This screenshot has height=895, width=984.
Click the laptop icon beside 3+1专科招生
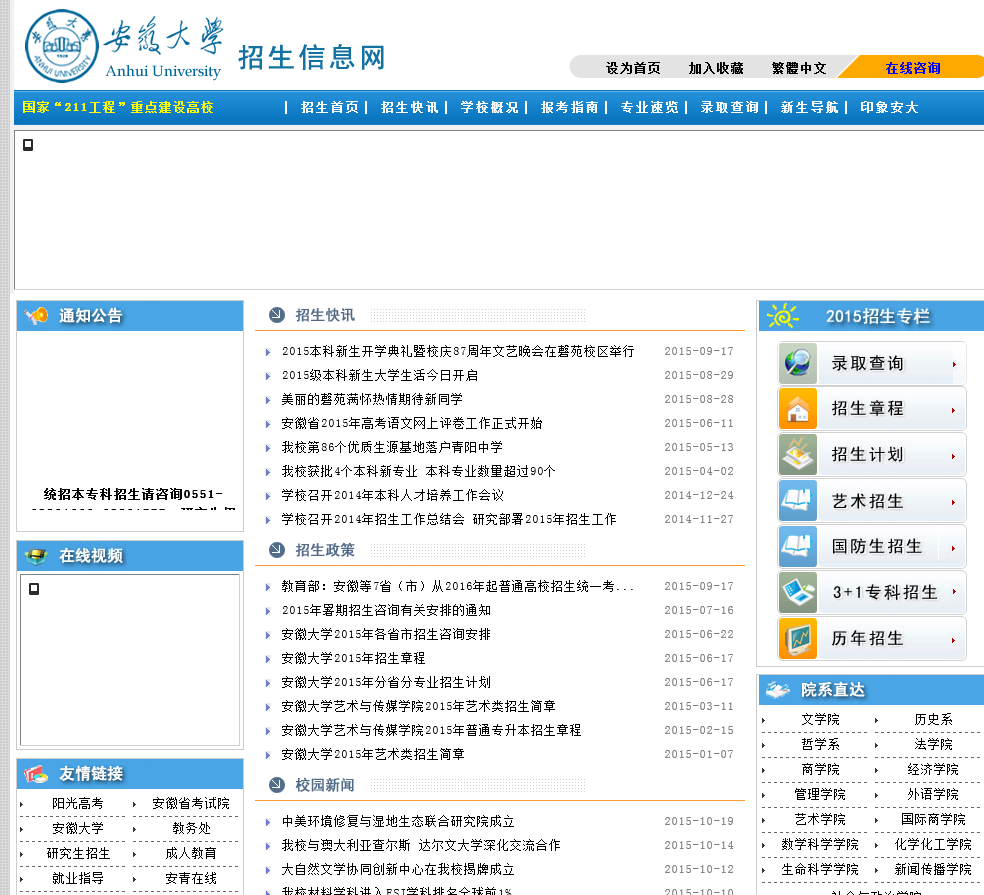pyautogui.click(x=798, y=592)
